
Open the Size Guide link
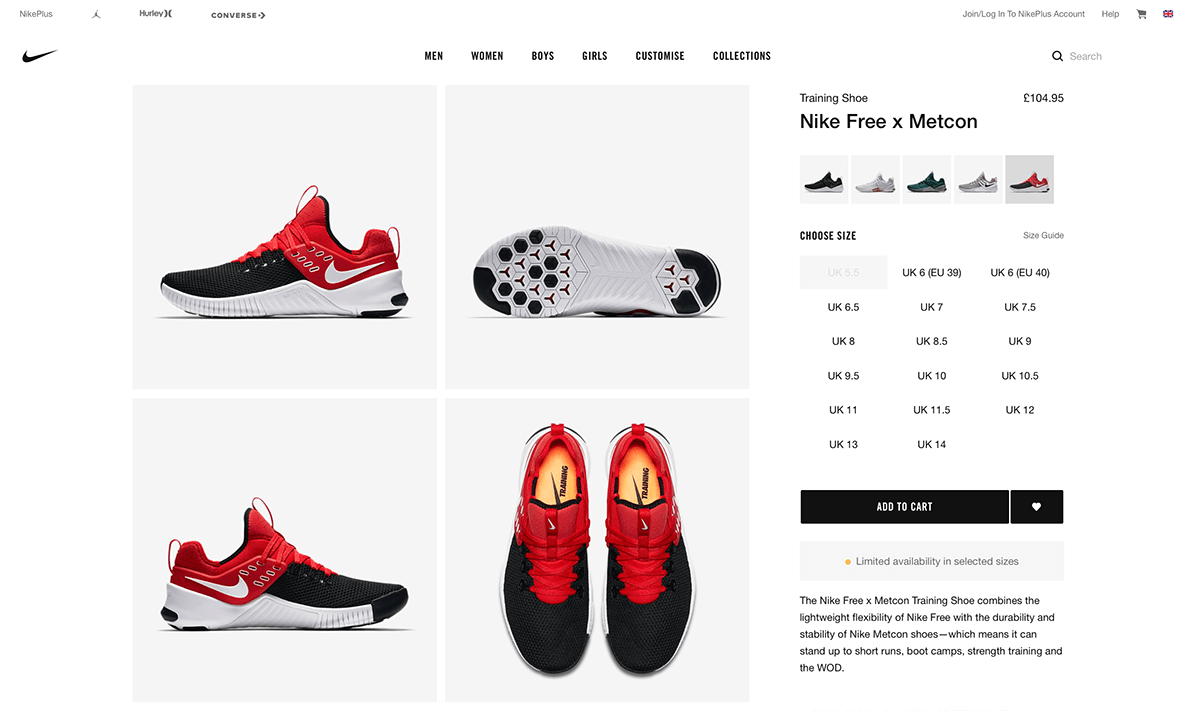point(1043,235)
